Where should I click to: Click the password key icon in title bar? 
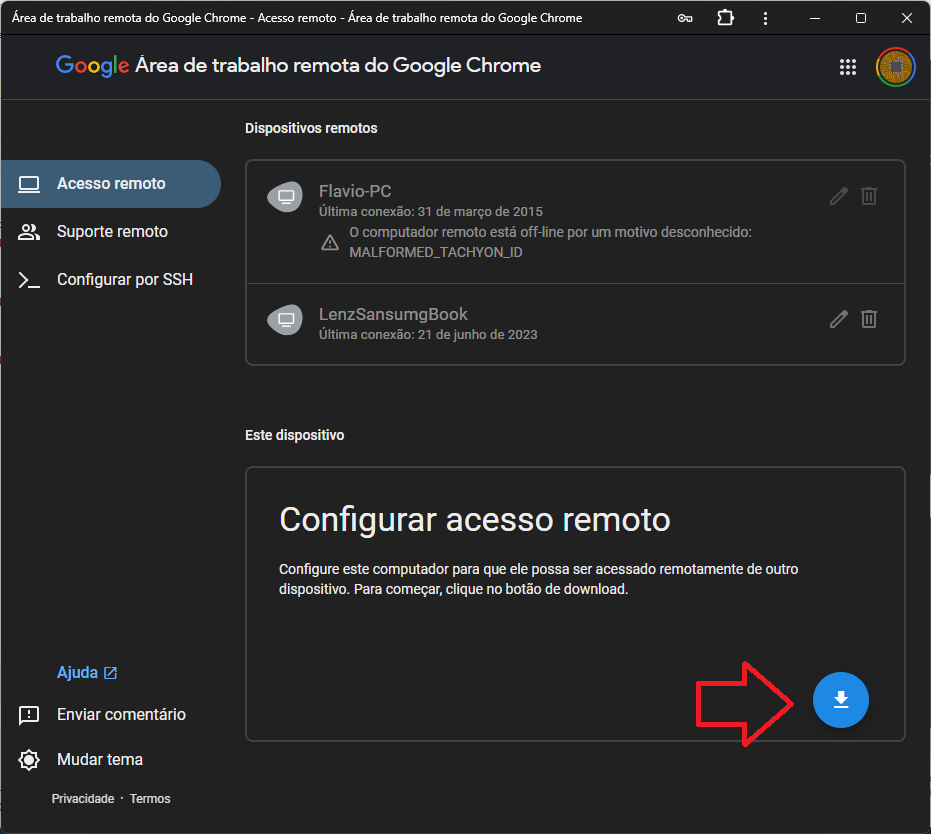(685, 18)
